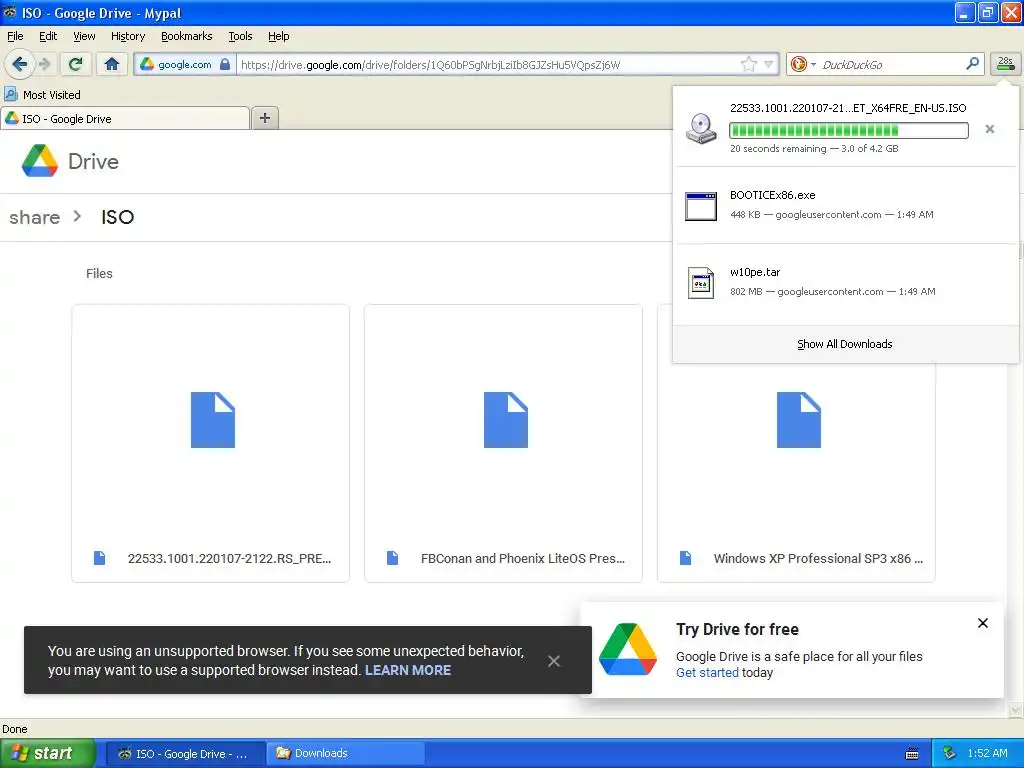1024x768 pixels.
Task: Switch to Downloads window in taskbar
Action: (x=345, y=753)
